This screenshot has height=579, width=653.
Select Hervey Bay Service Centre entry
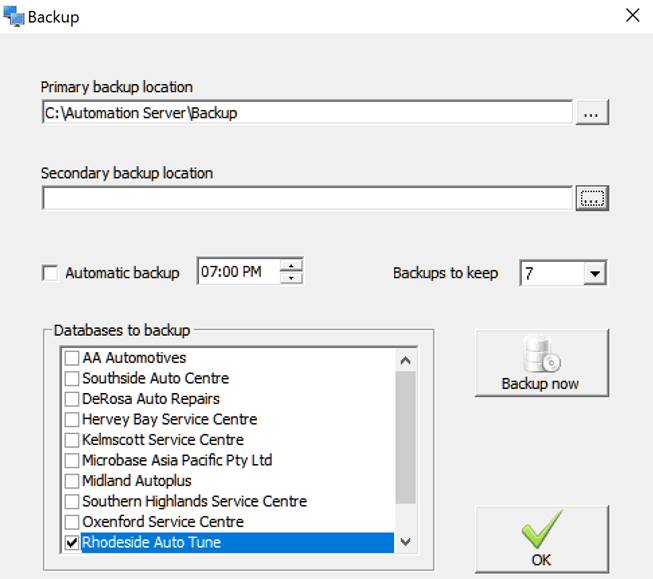pos(169,419)
